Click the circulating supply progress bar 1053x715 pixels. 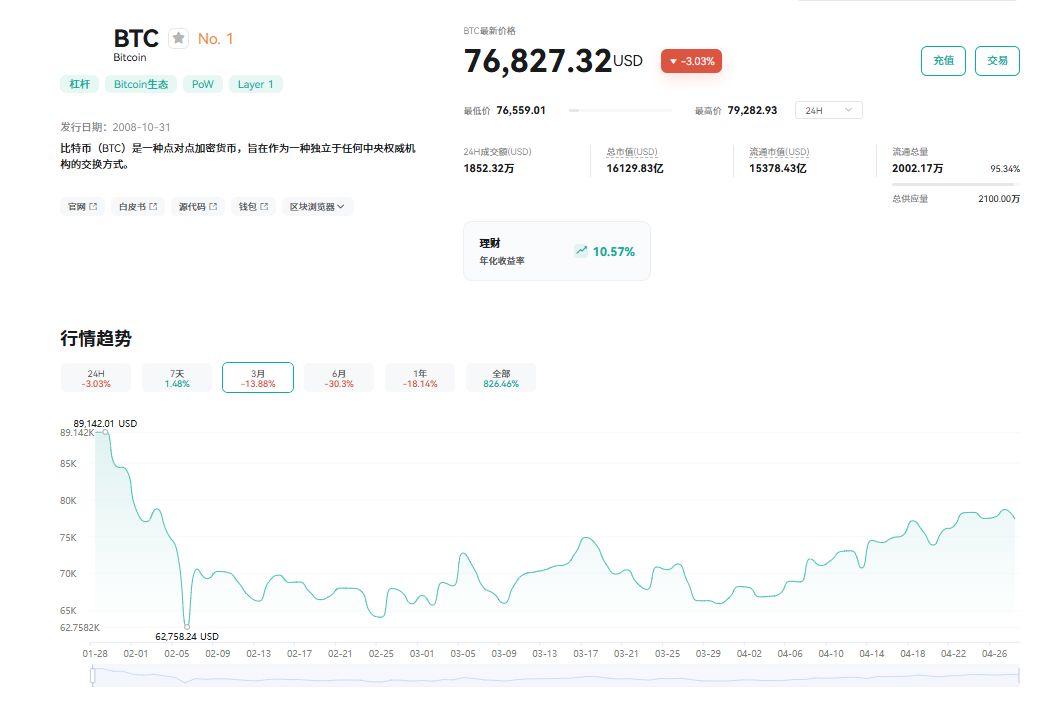point(956,184)
